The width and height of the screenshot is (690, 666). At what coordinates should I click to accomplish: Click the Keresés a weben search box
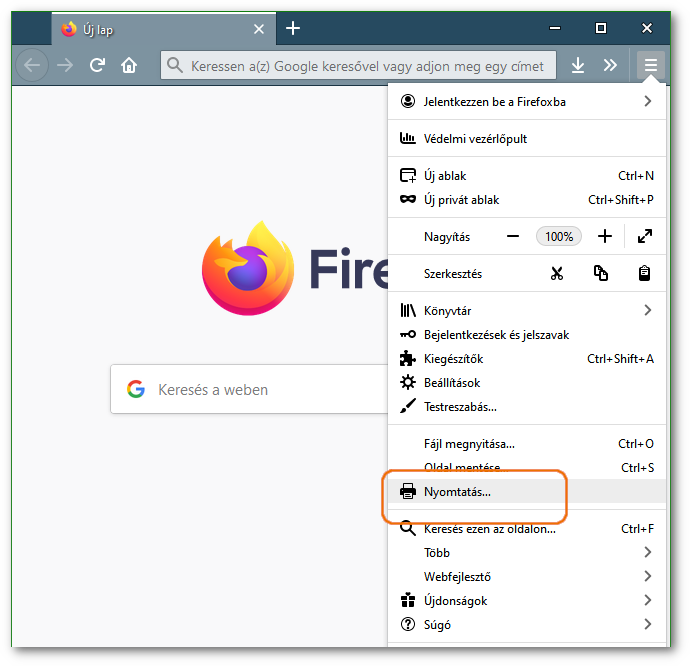(x=249, y=389)
